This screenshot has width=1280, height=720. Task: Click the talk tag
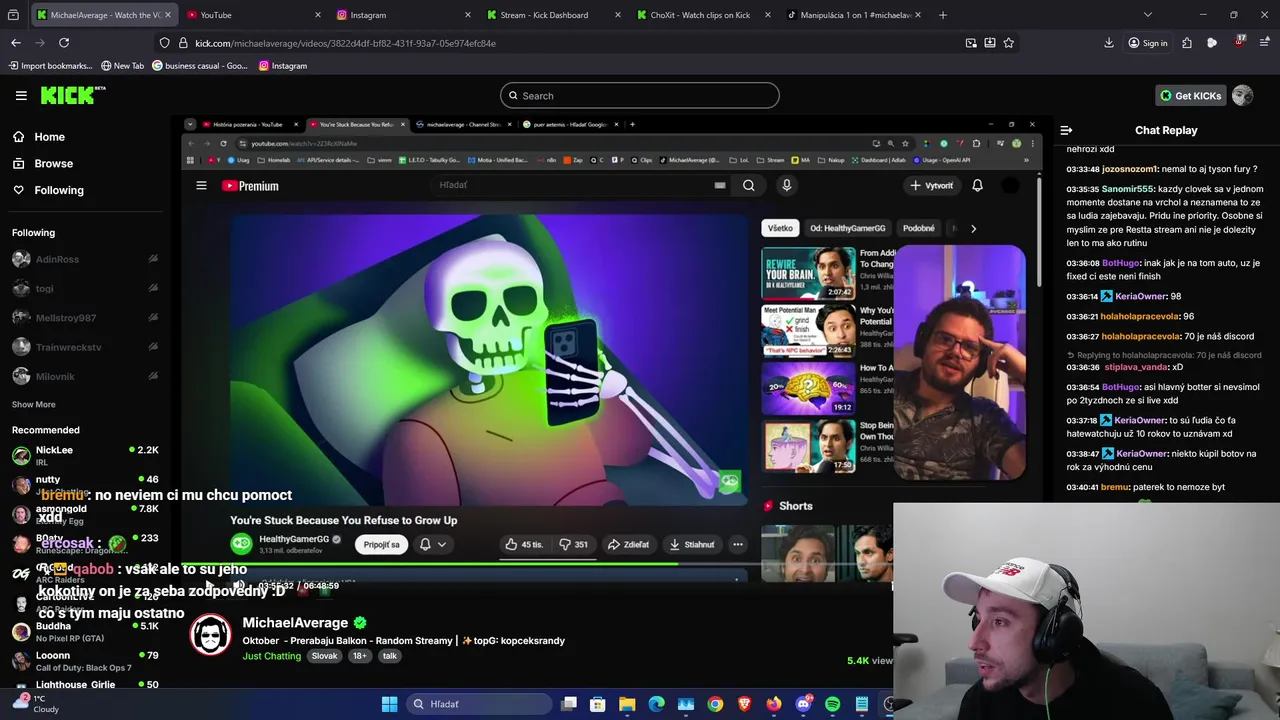389,656
